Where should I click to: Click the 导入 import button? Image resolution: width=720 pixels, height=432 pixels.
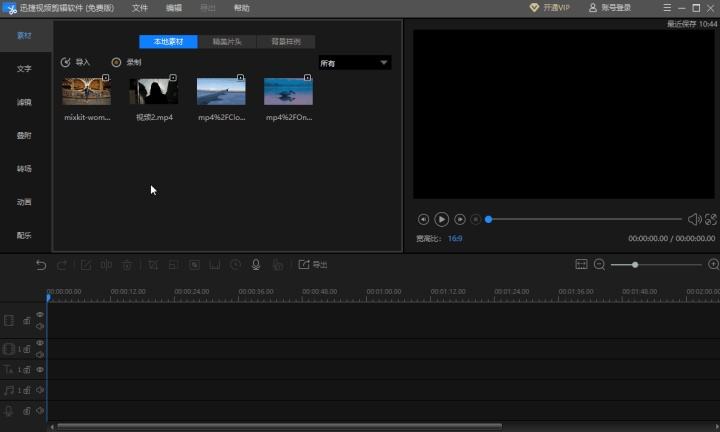75,62
